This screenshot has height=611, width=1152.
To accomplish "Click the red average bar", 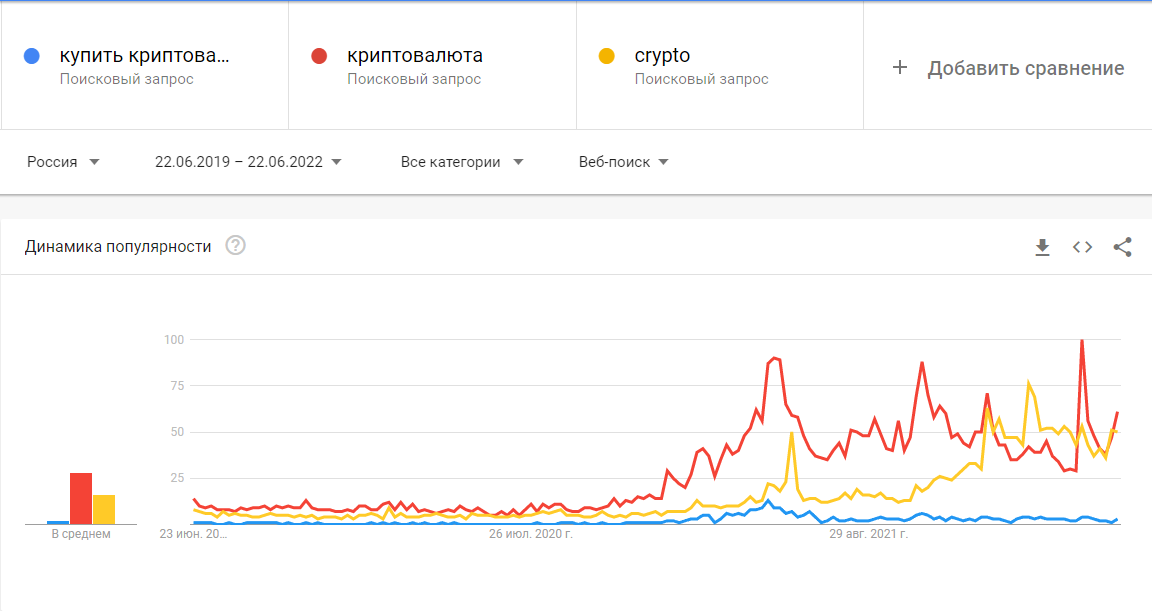I will pos(81,498).
